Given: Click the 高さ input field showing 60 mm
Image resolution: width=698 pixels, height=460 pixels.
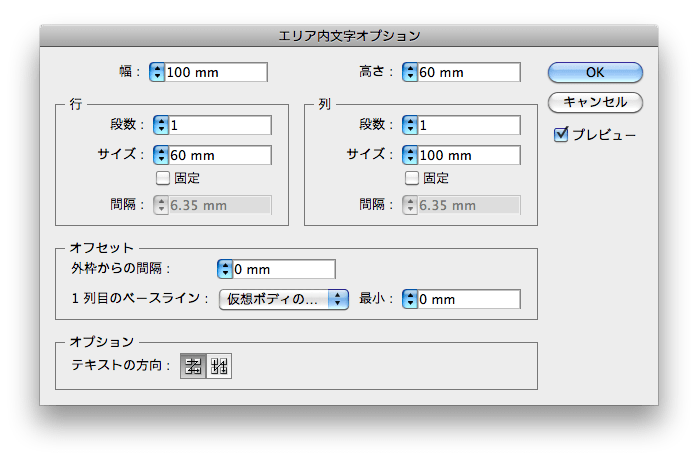Looking at the screenshot, I should pos(468,72).
